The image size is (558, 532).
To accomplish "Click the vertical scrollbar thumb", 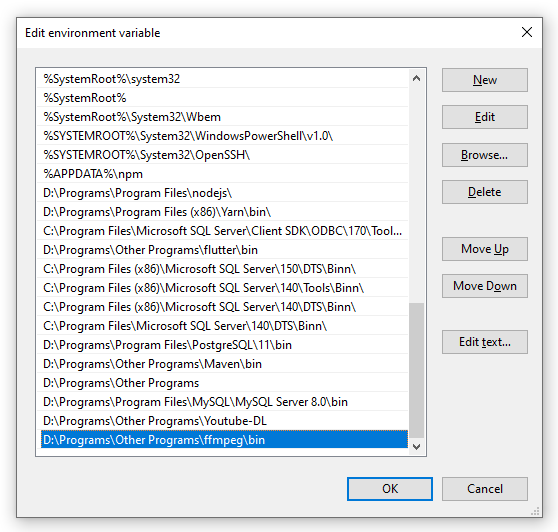I will [416, 370].
